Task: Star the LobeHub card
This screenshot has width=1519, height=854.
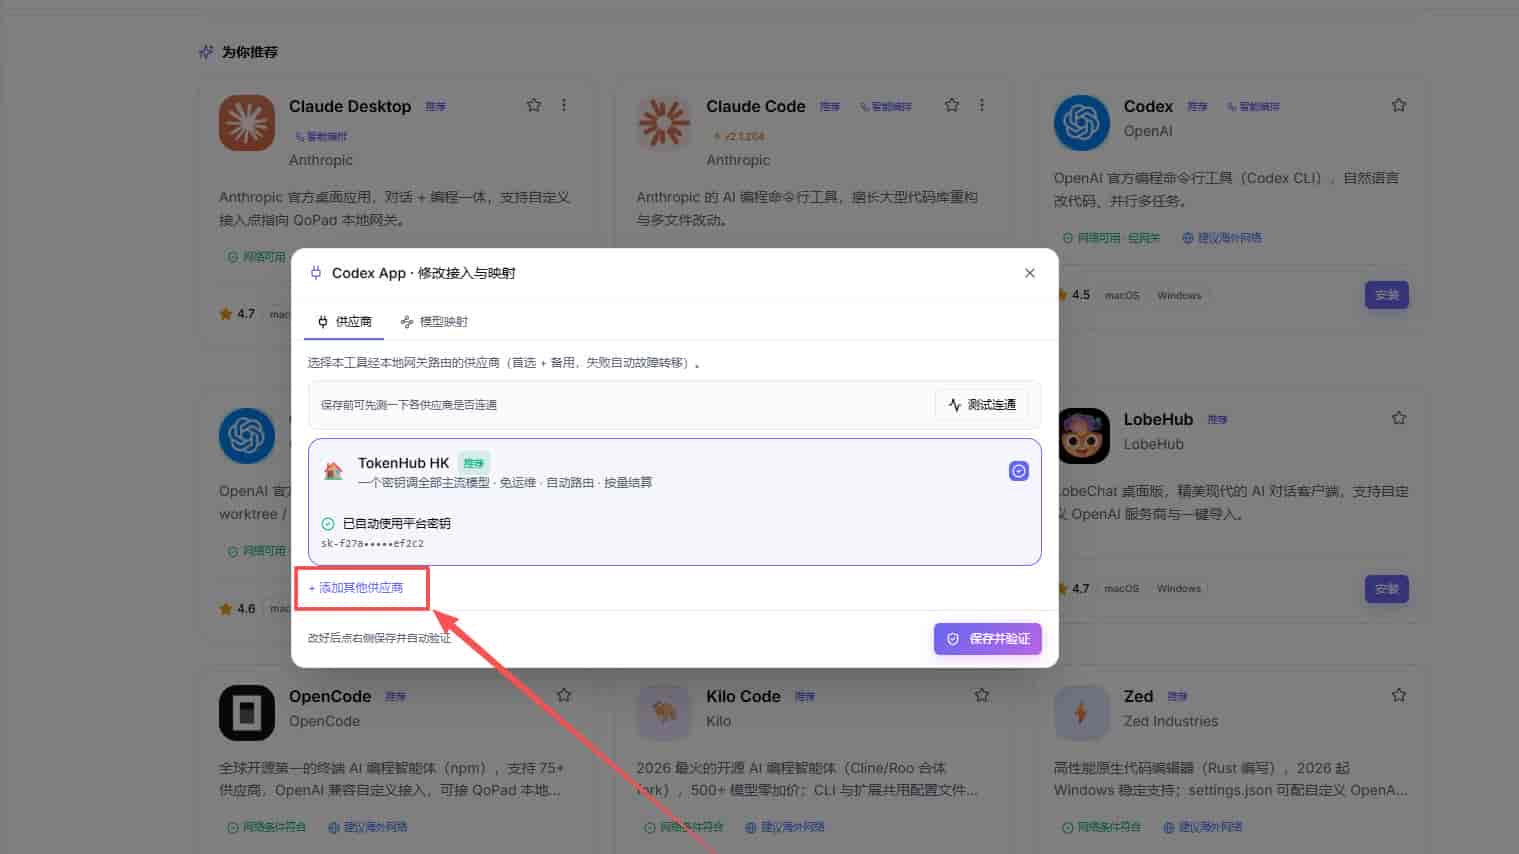Action: pyautogui.click(x=1399, y=418)
